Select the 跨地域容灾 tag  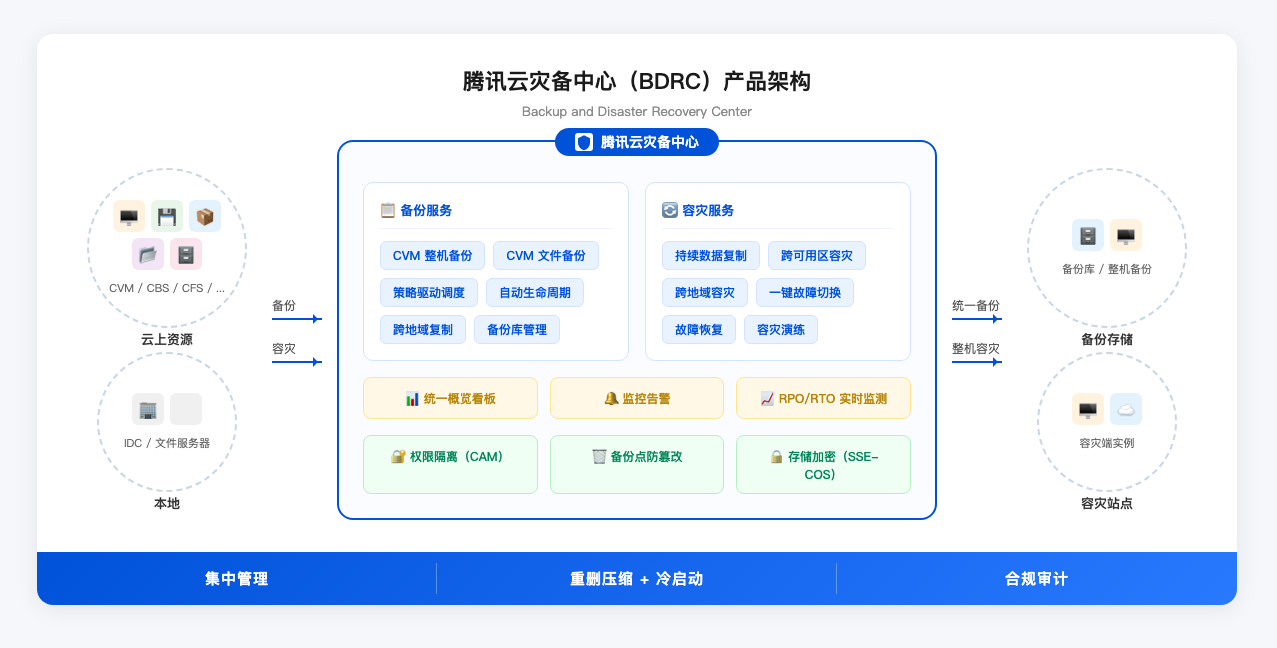point(705,292)
